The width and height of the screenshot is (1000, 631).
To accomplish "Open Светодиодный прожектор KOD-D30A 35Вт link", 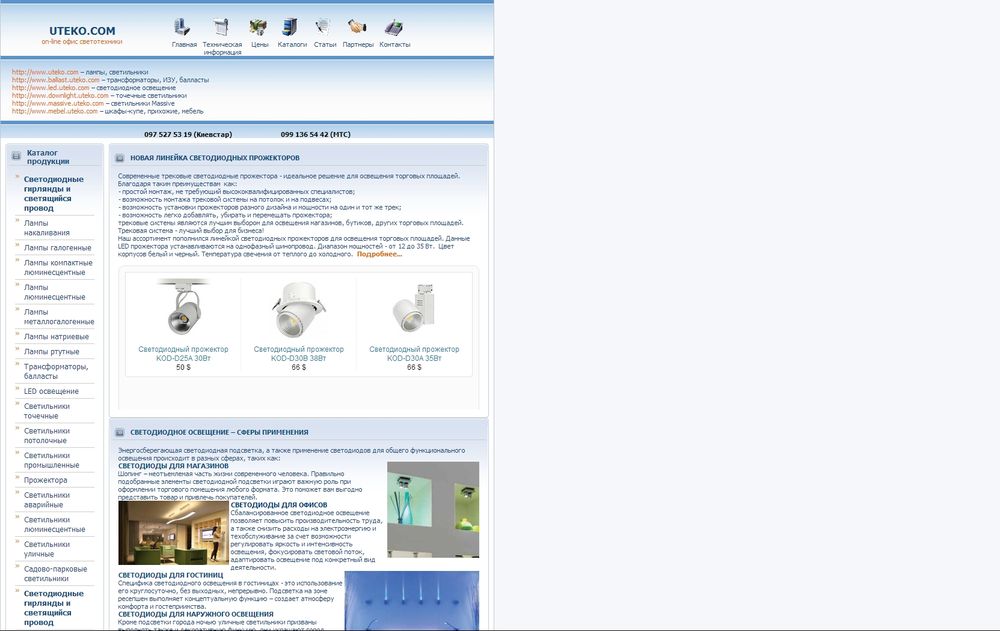I will [414, 353].
